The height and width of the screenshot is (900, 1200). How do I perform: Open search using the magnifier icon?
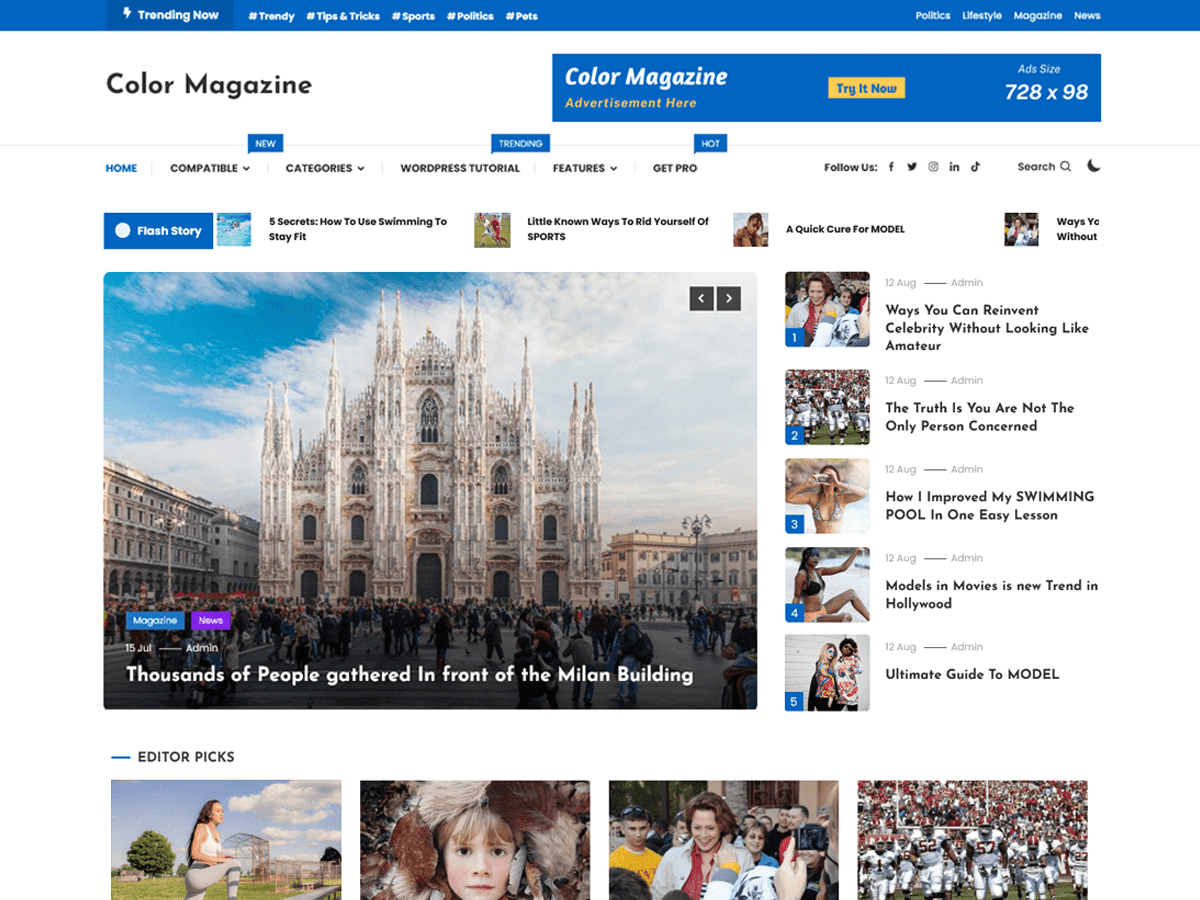coord(1065,167)
